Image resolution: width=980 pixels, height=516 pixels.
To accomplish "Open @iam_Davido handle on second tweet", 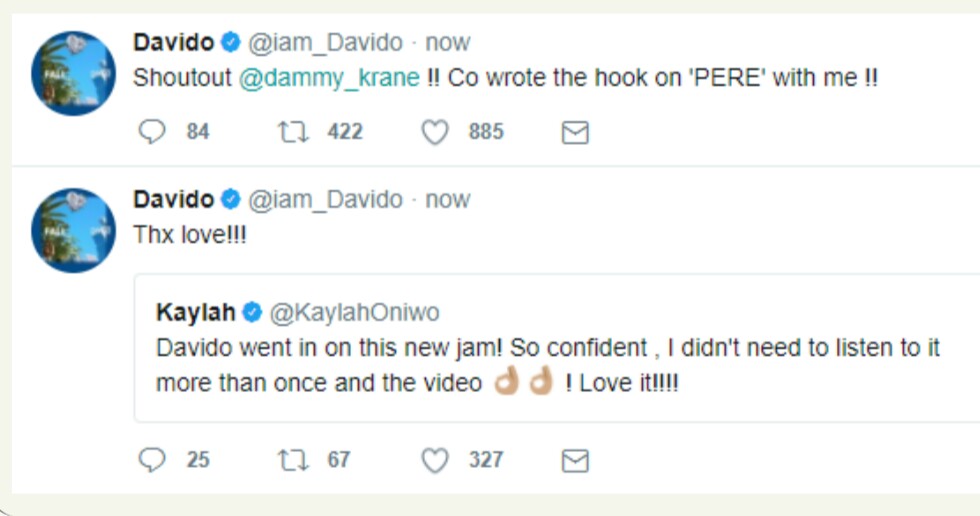I will [x=325, y=200].
